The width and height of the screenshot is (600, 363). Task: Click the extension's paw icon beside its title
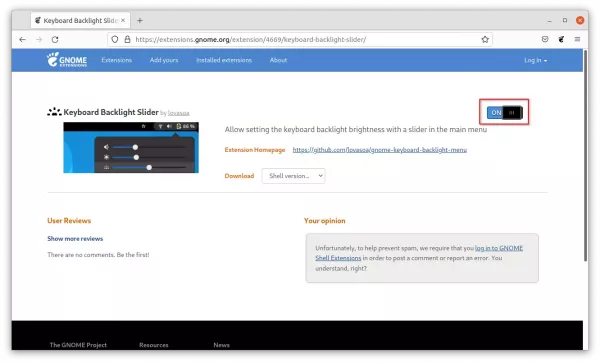tap(54, 112)
